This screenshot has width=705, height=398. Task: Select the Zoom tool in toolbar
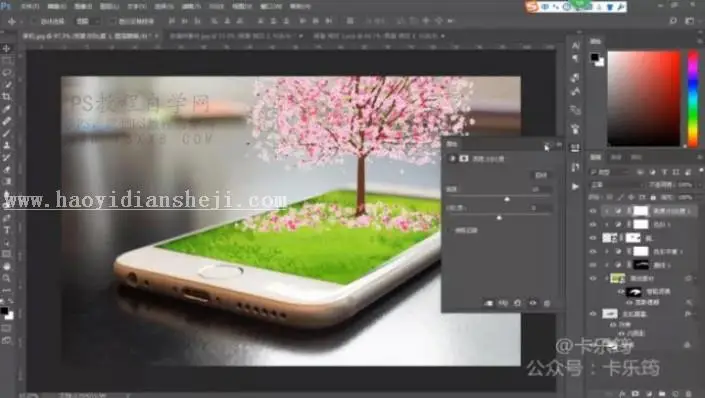coord(7,278)
